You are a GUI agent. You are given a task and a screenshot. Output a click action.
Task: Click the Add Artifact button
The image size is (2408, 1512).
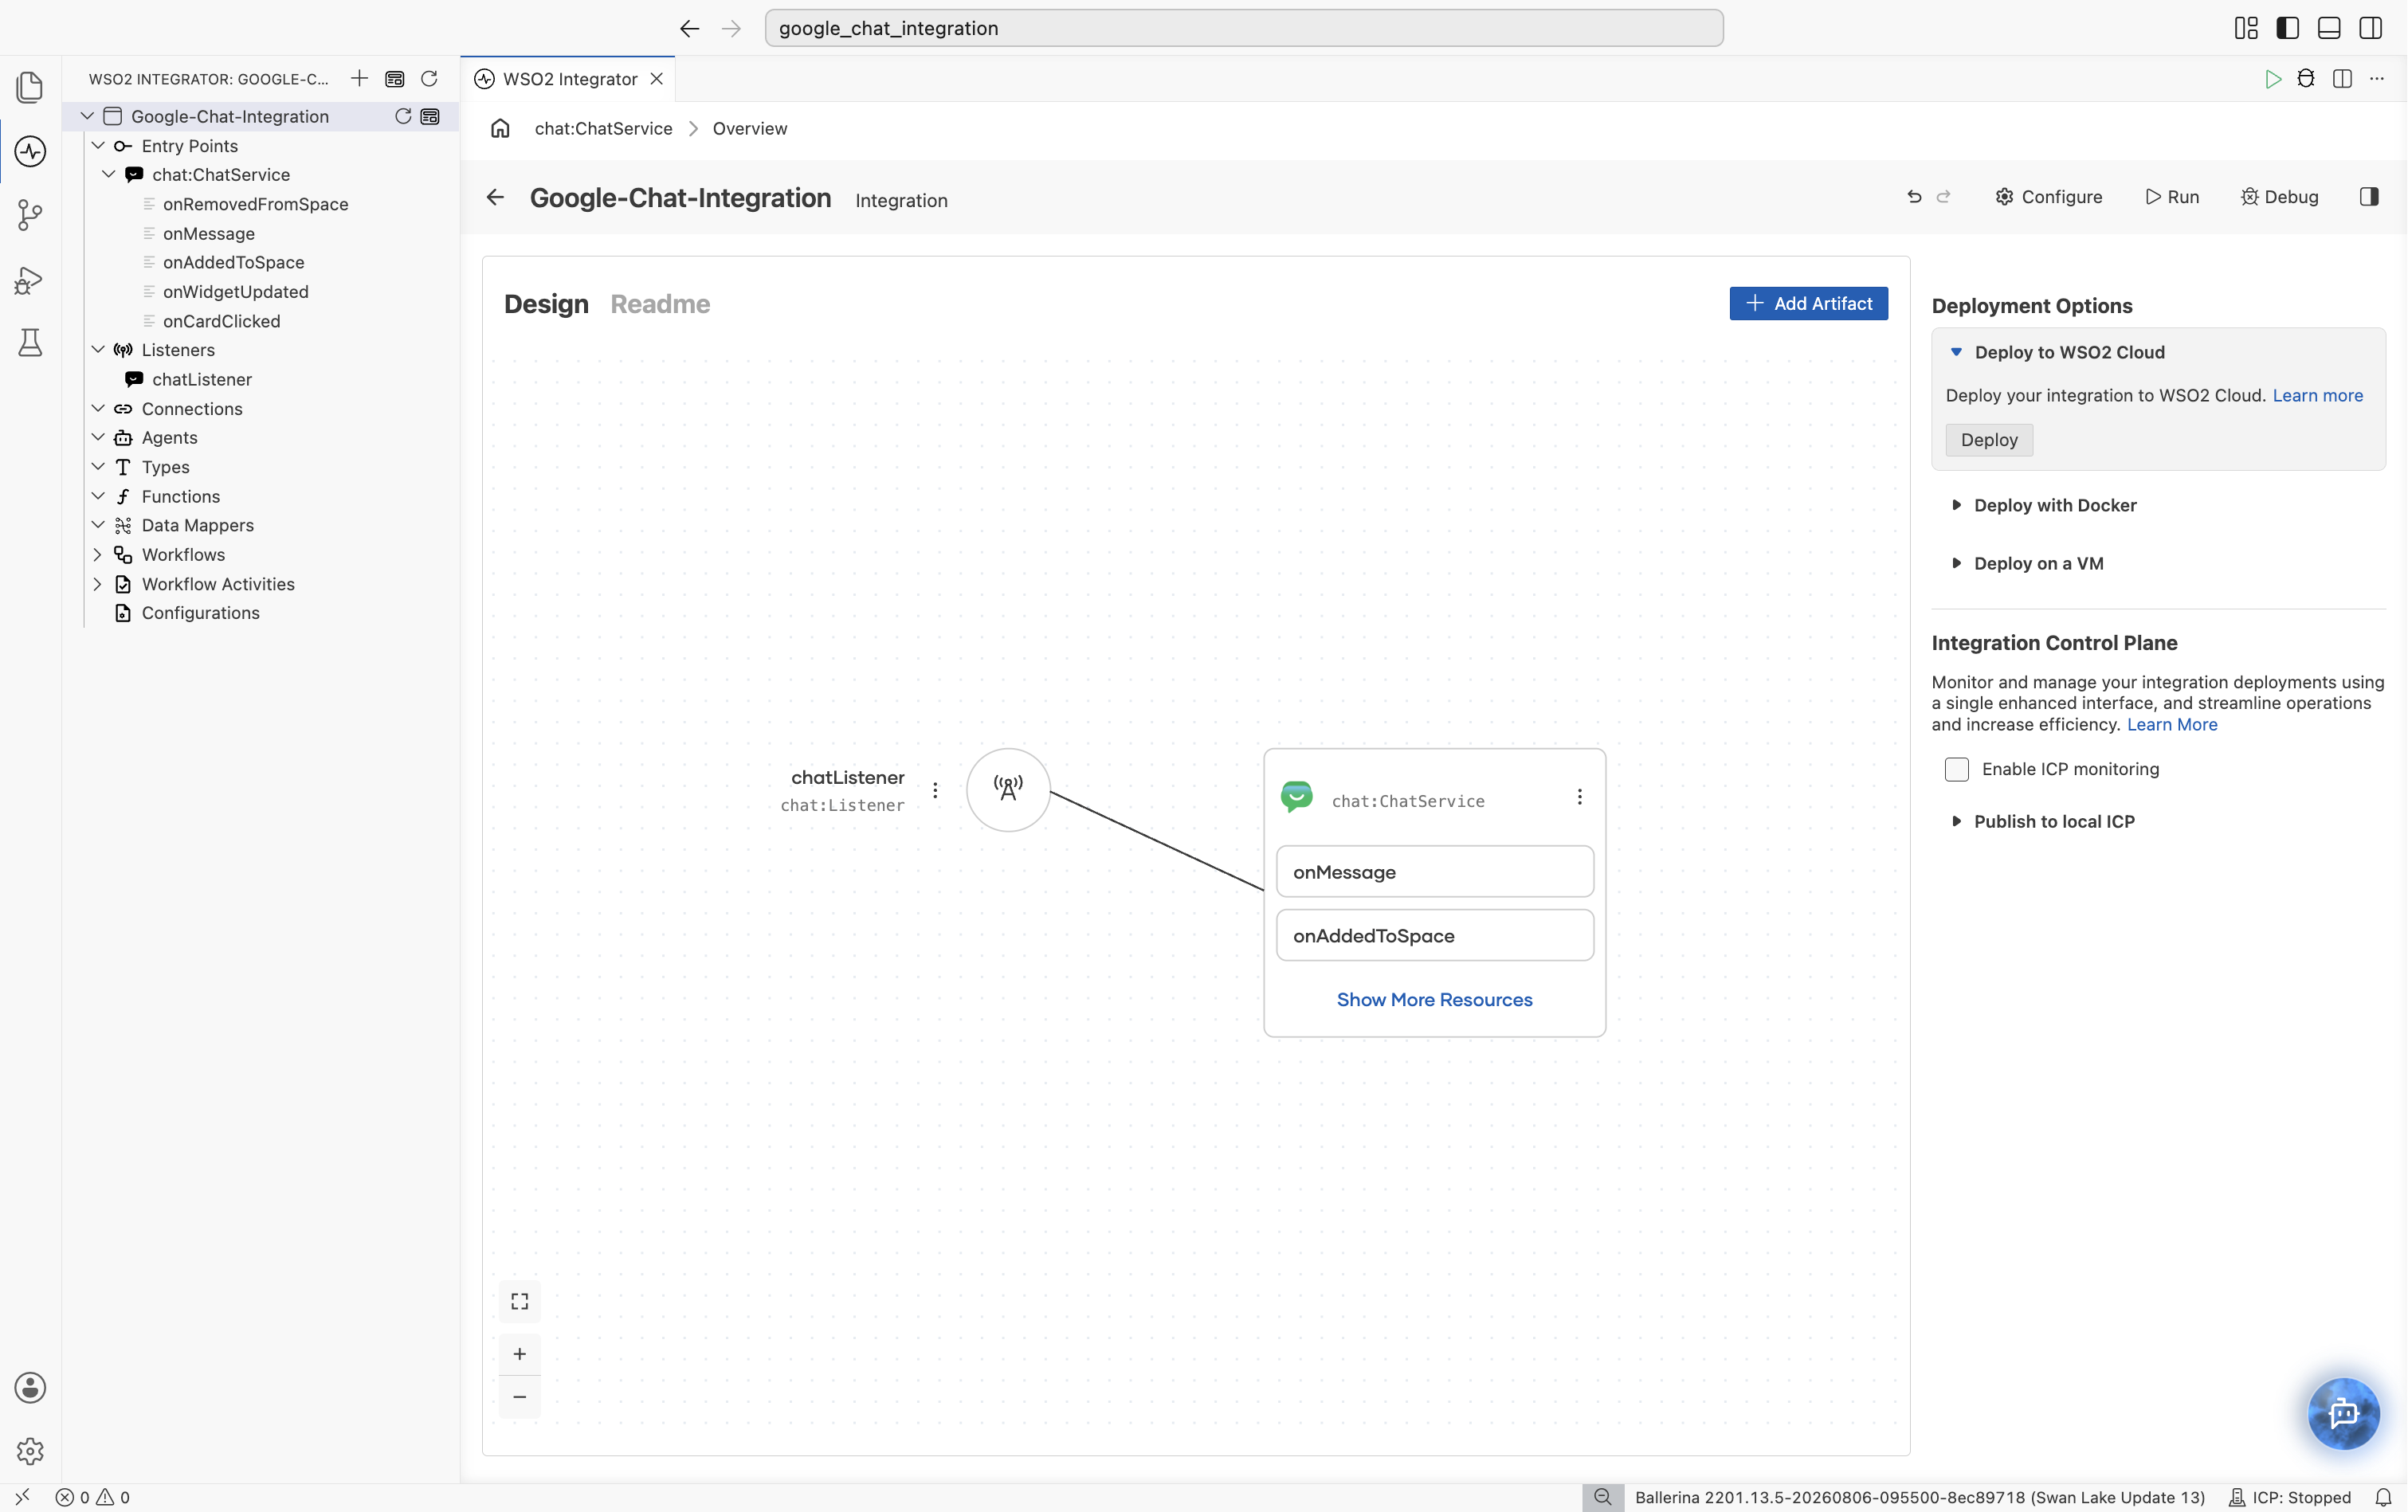point(1808,303)
